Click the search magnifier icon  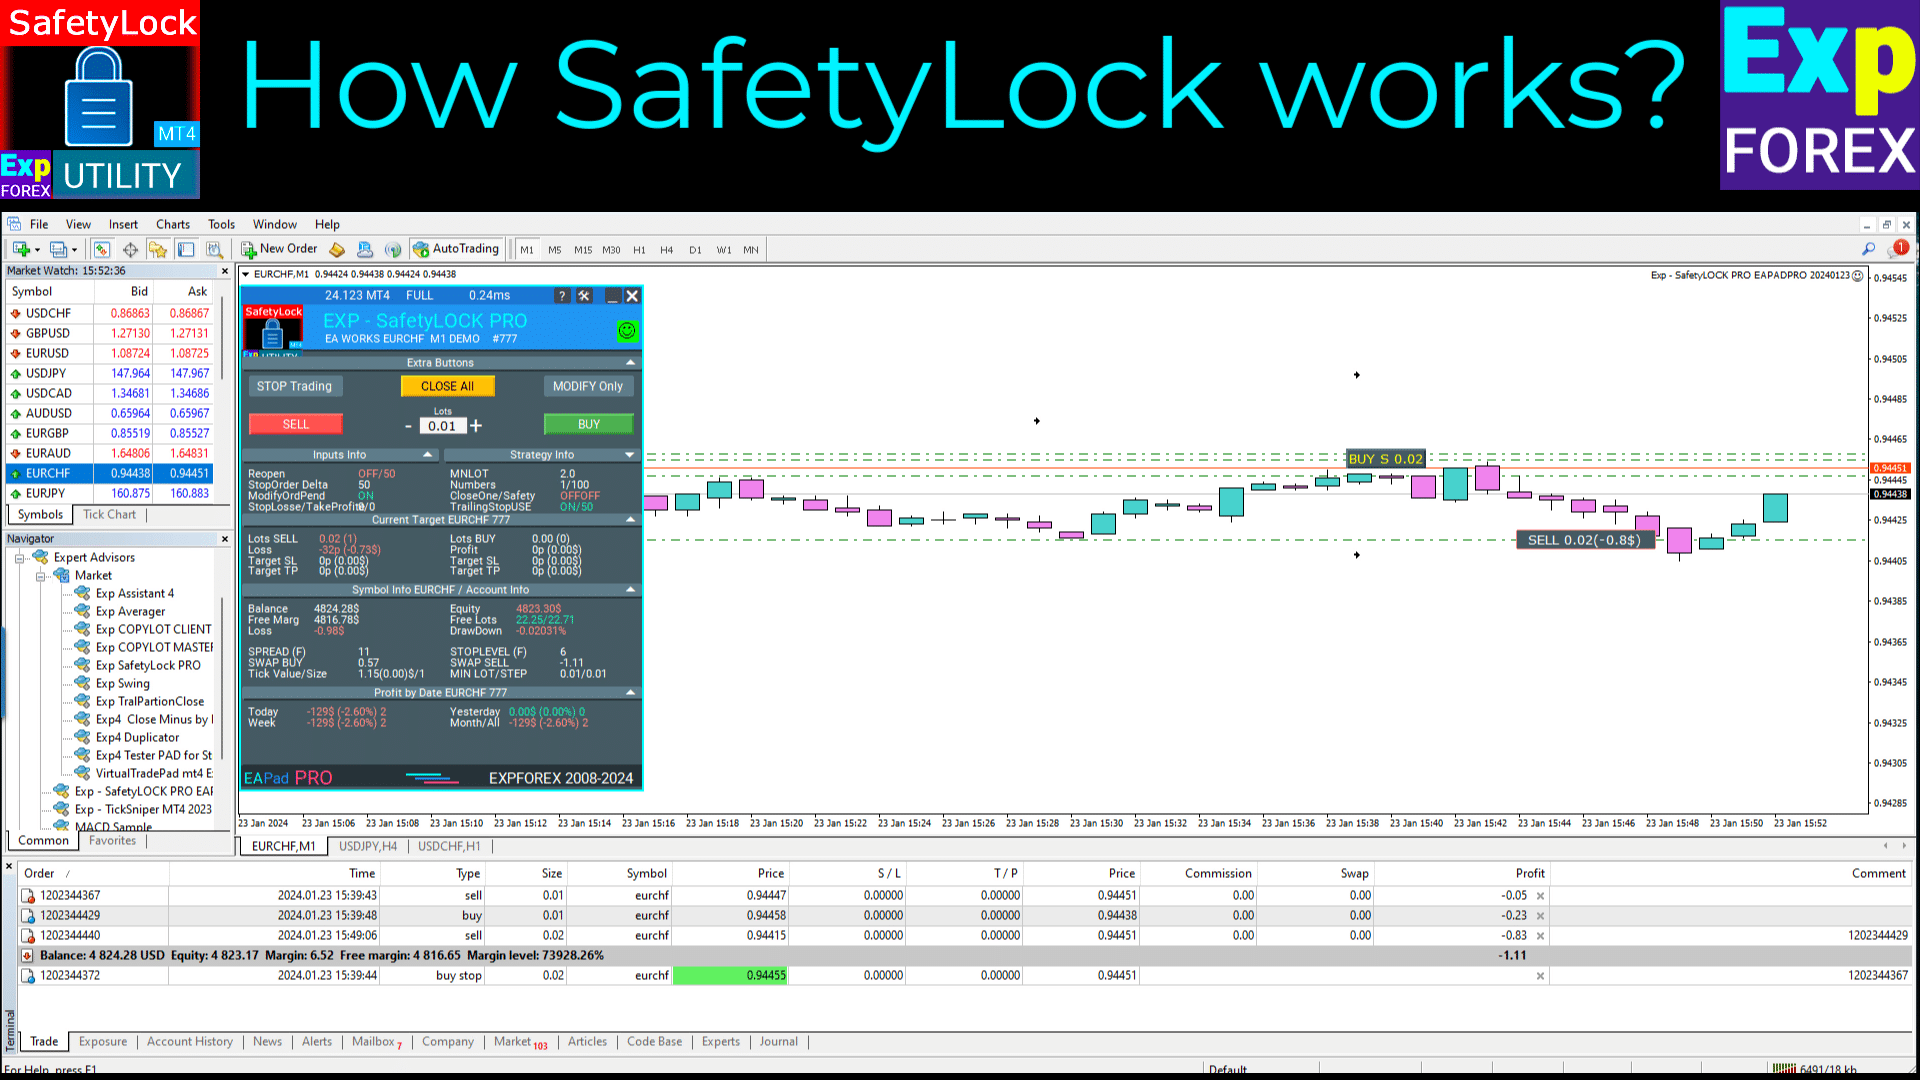tap(1868, 249)
